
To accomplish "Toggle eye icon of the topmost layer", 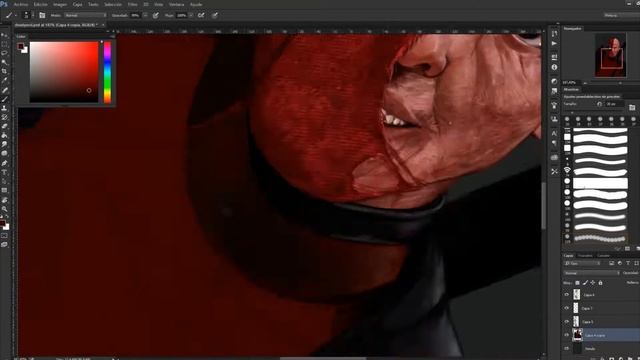I will [x=567, y=294].
